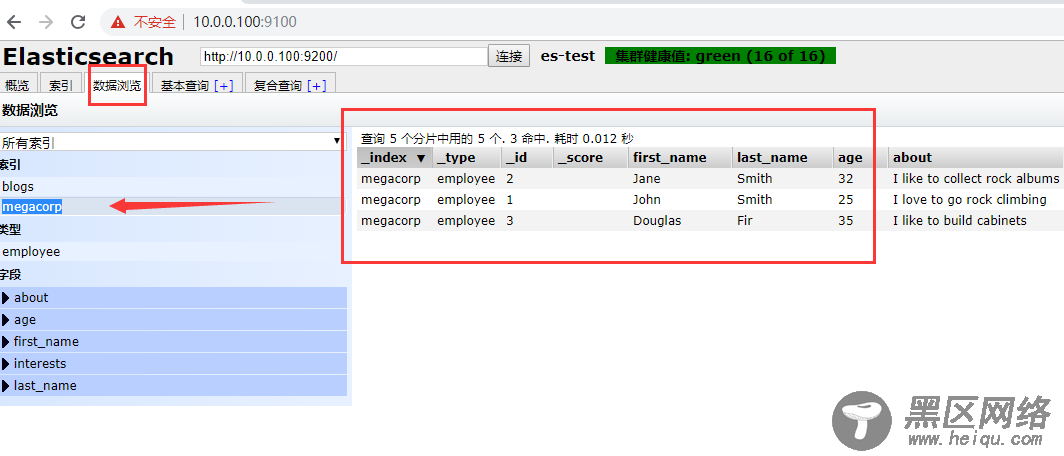Expand the first_name field filter
1064x456 pixels.
click(174, 341)
